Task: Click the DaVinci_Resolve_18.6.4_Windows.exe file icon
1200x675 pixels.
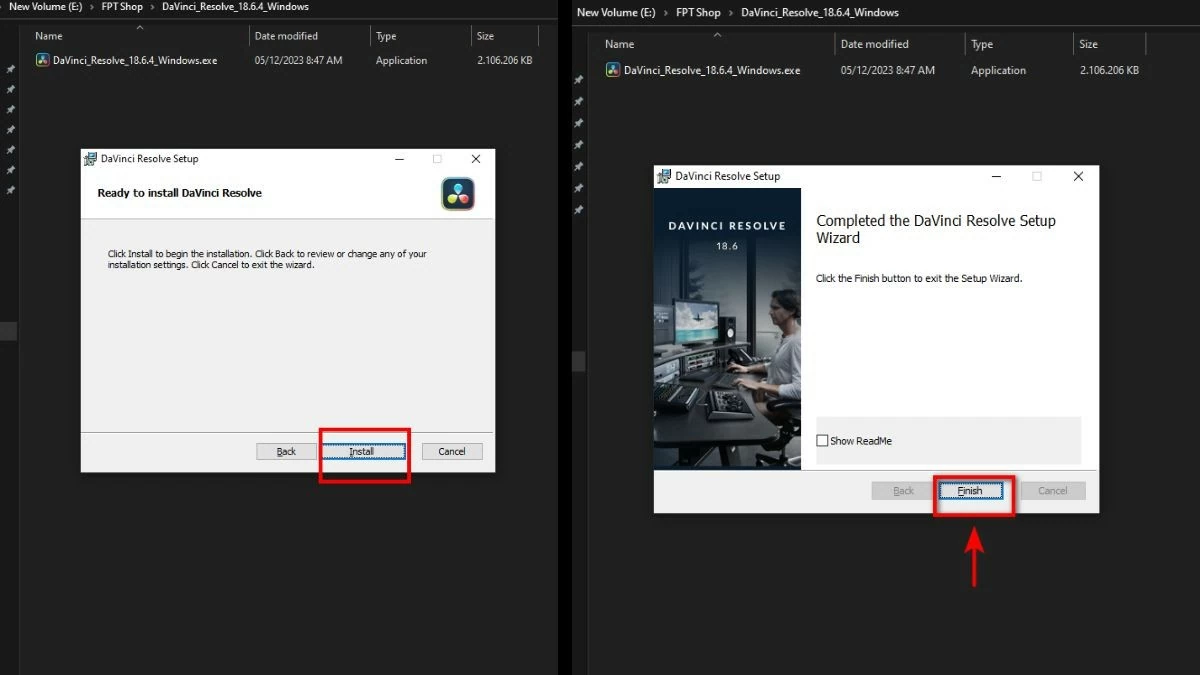Action: [x=42, y=60]
